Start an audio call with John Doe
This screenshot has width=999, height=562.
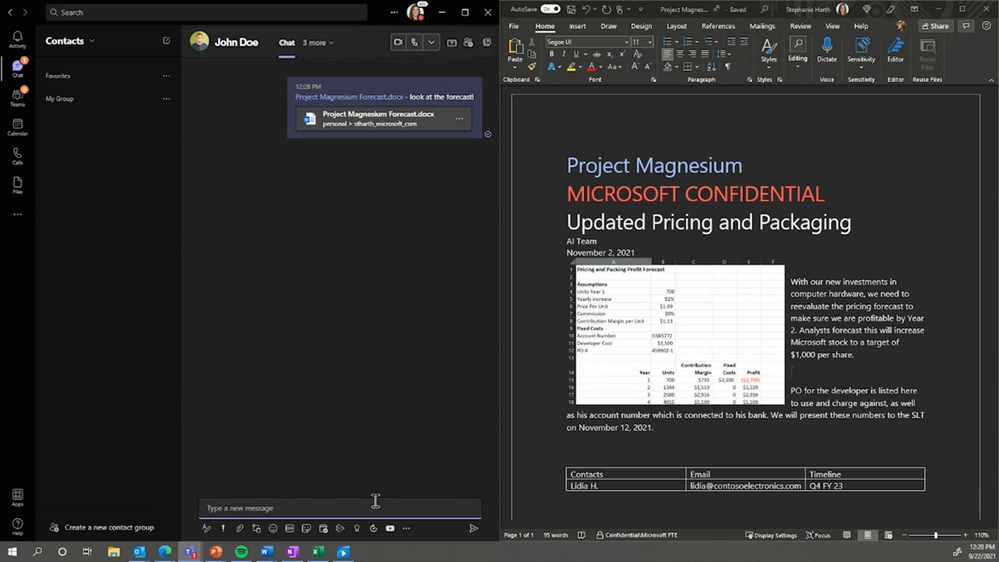click(415, 42)
